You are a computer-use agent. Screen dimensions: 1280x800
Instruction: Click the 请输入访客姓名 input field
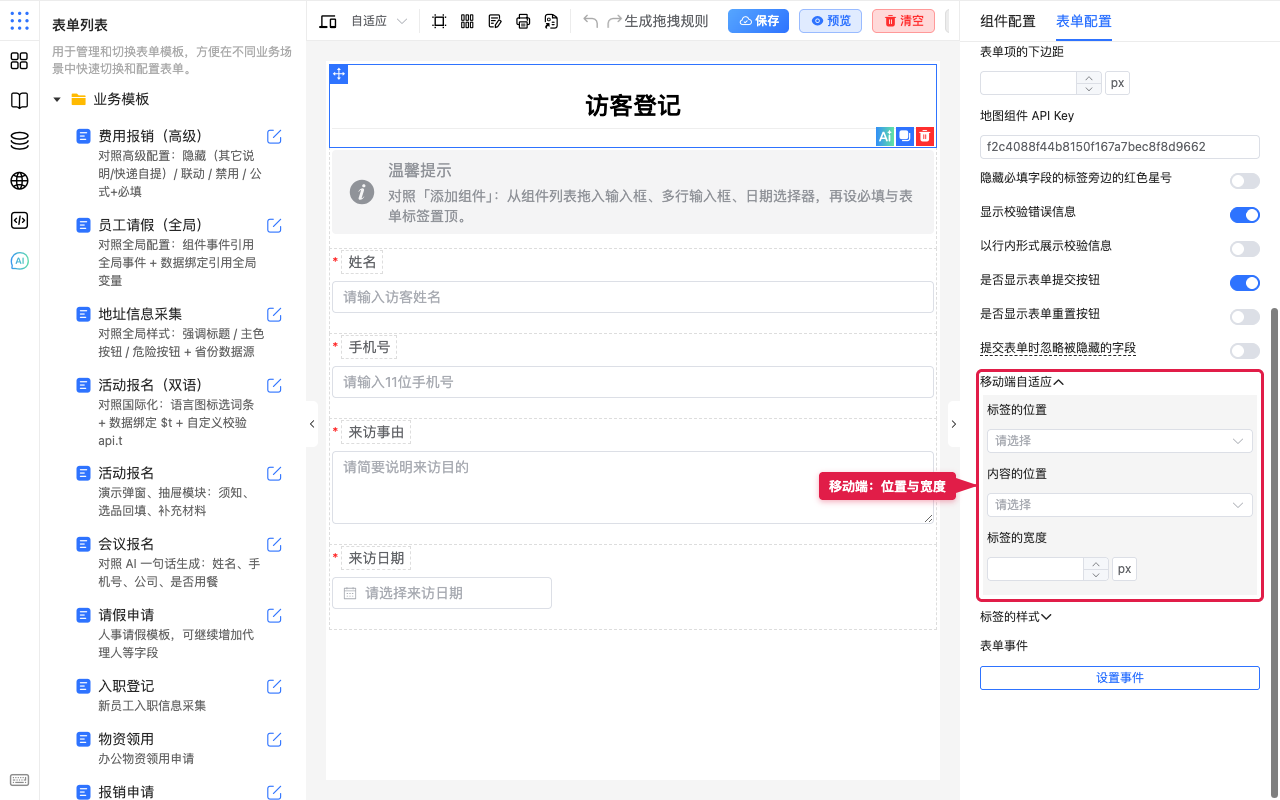(632, 297)
